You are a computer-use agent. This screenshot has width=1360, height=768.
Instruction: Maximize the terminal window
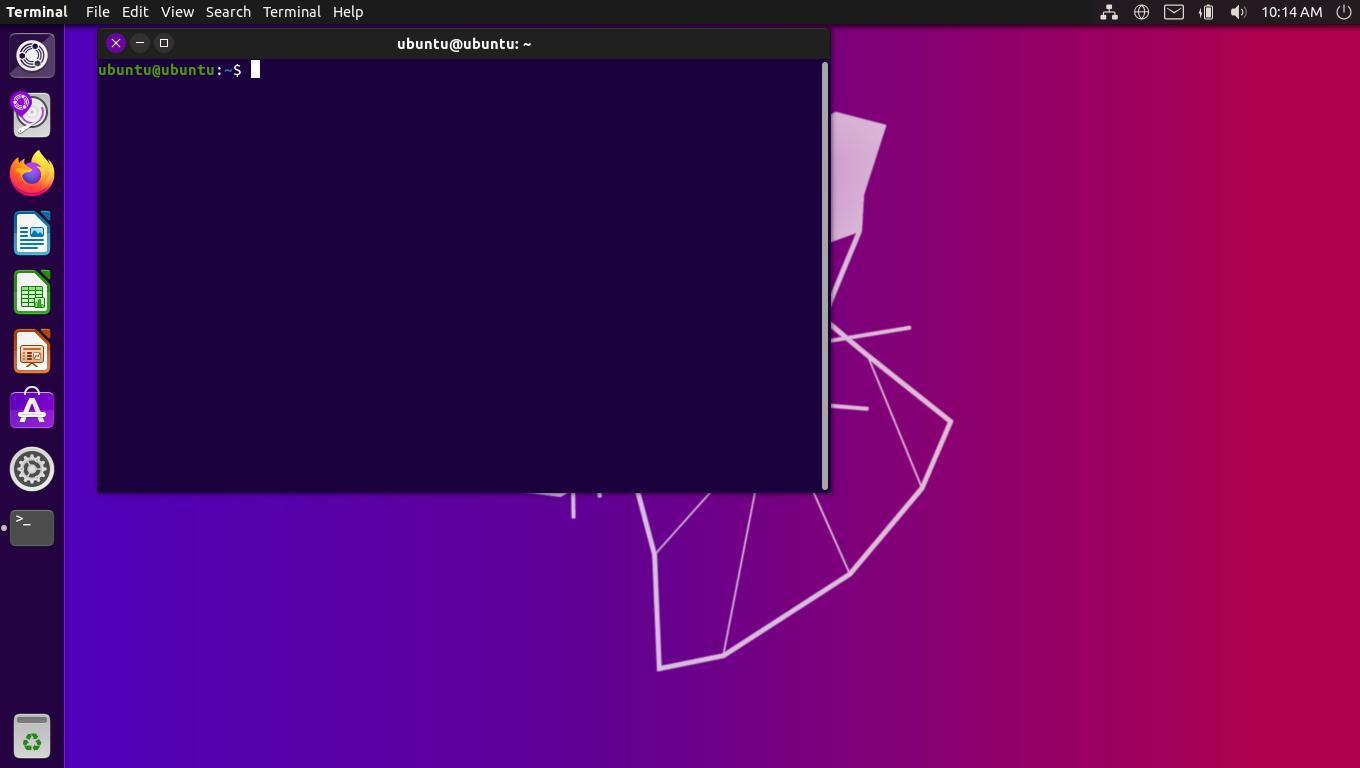tap(164, 43)
